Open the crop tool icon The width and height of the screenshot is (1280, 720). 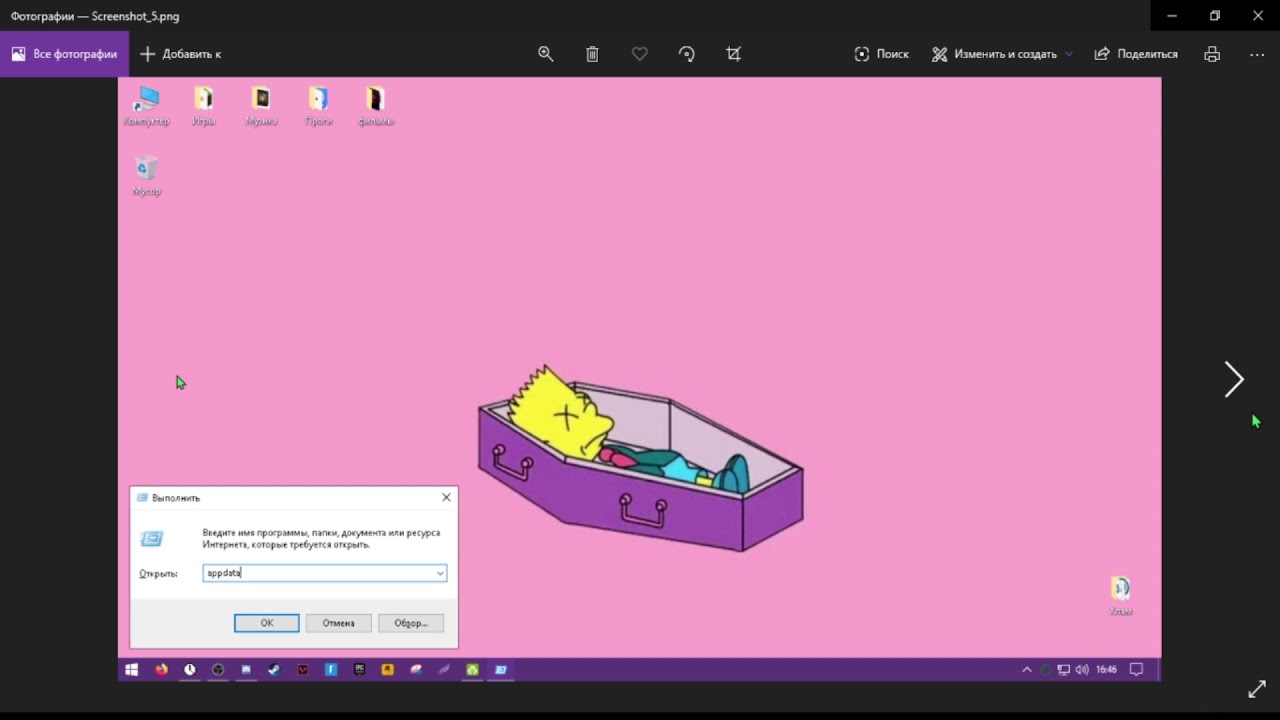point(734,54)
